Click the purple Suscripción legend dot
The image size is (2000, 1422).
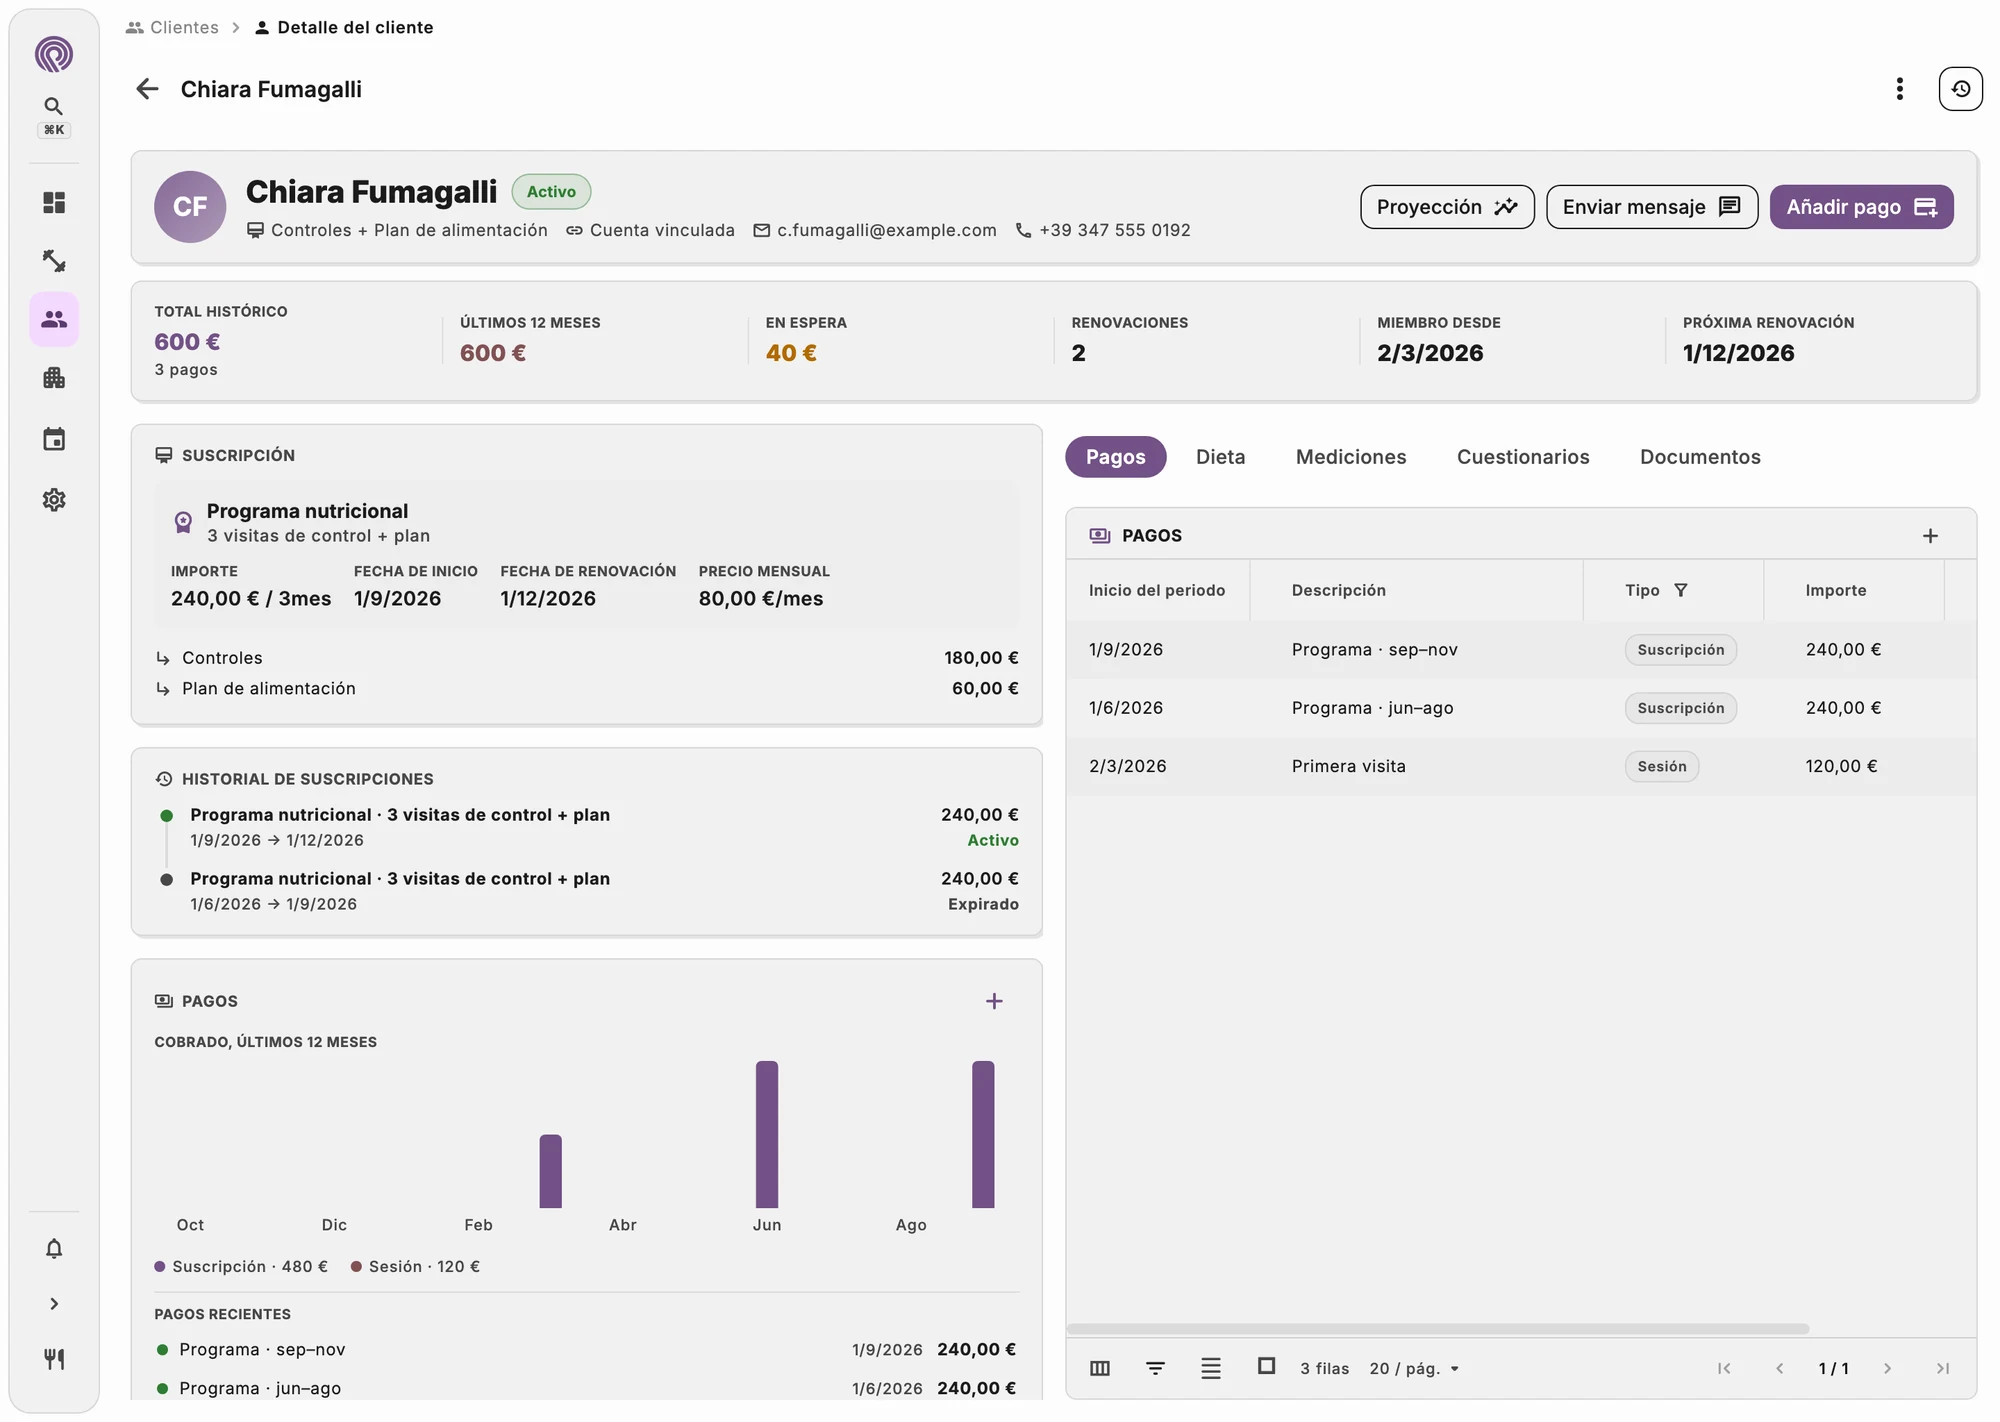(160, 1266)
